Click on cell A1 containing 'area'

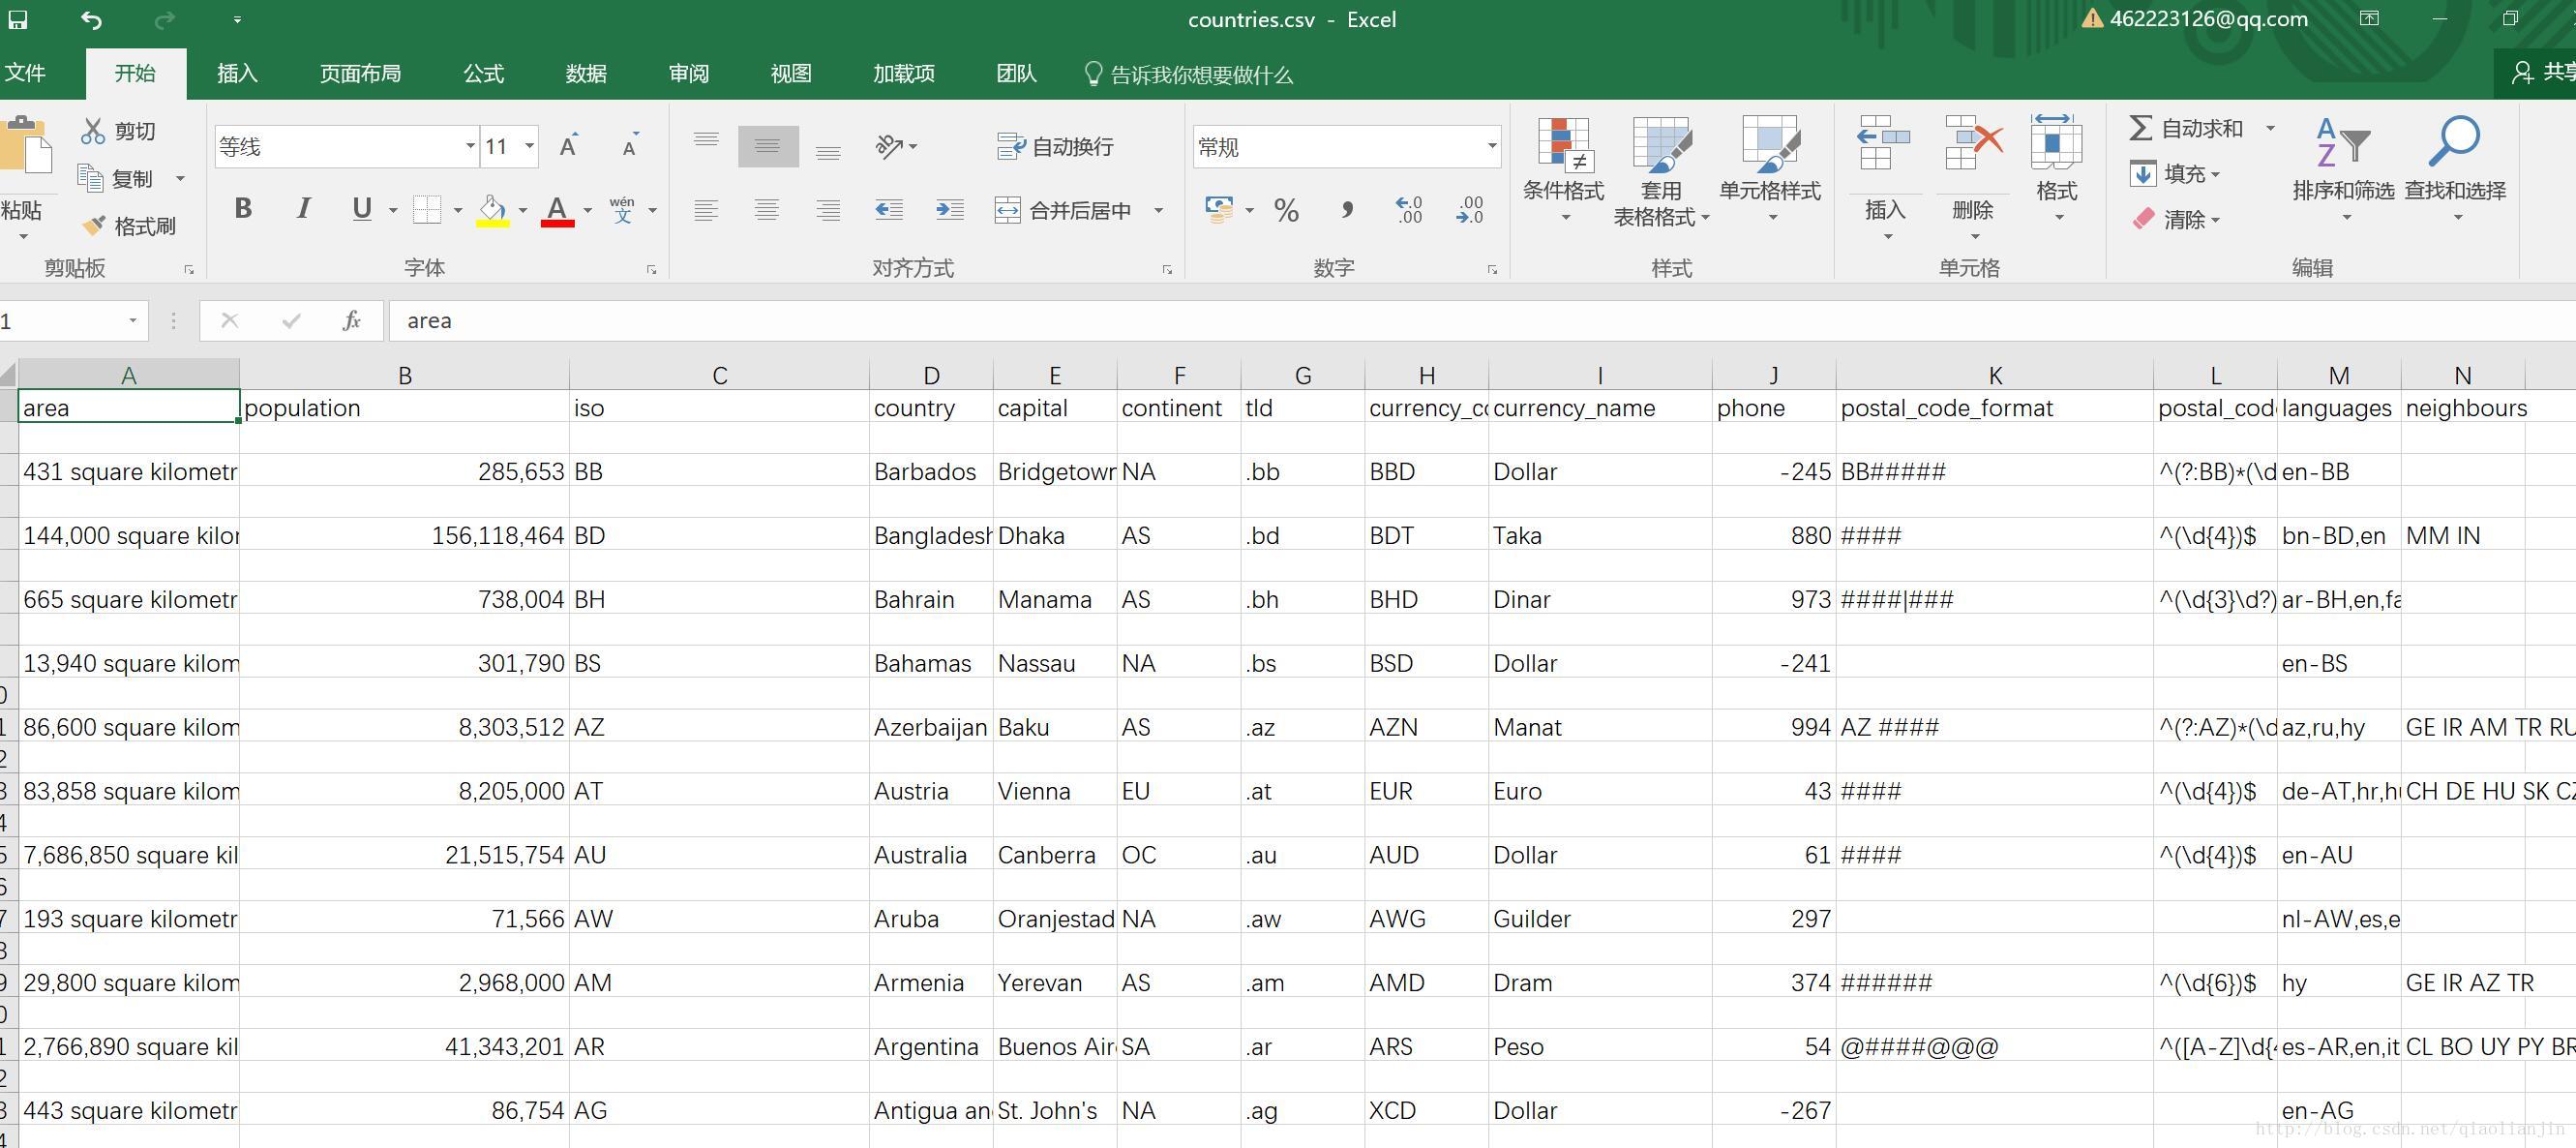coord(130,406)
